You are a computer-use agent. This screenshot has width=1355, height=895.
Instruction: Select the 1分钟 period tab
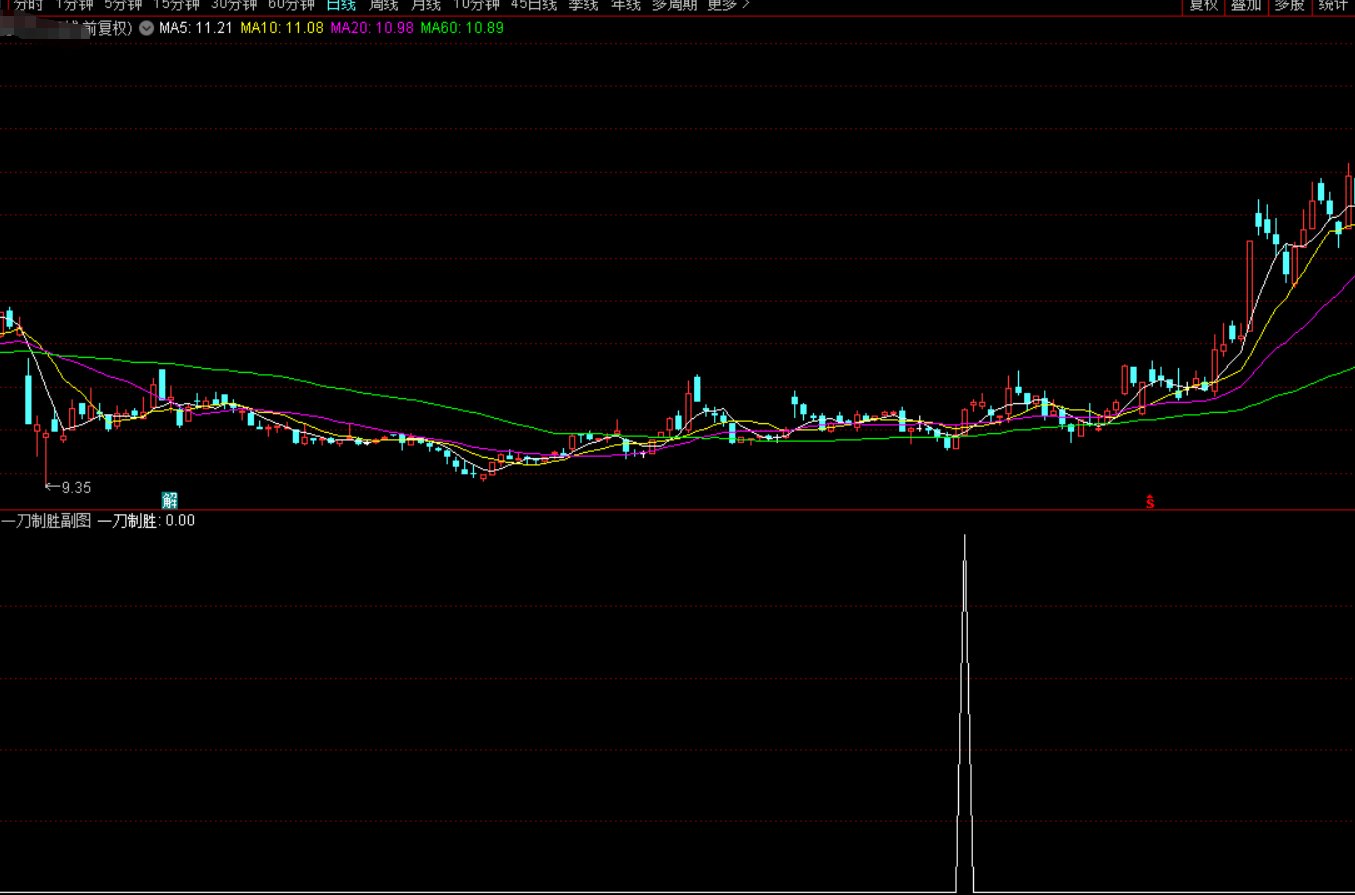point(74,5)
